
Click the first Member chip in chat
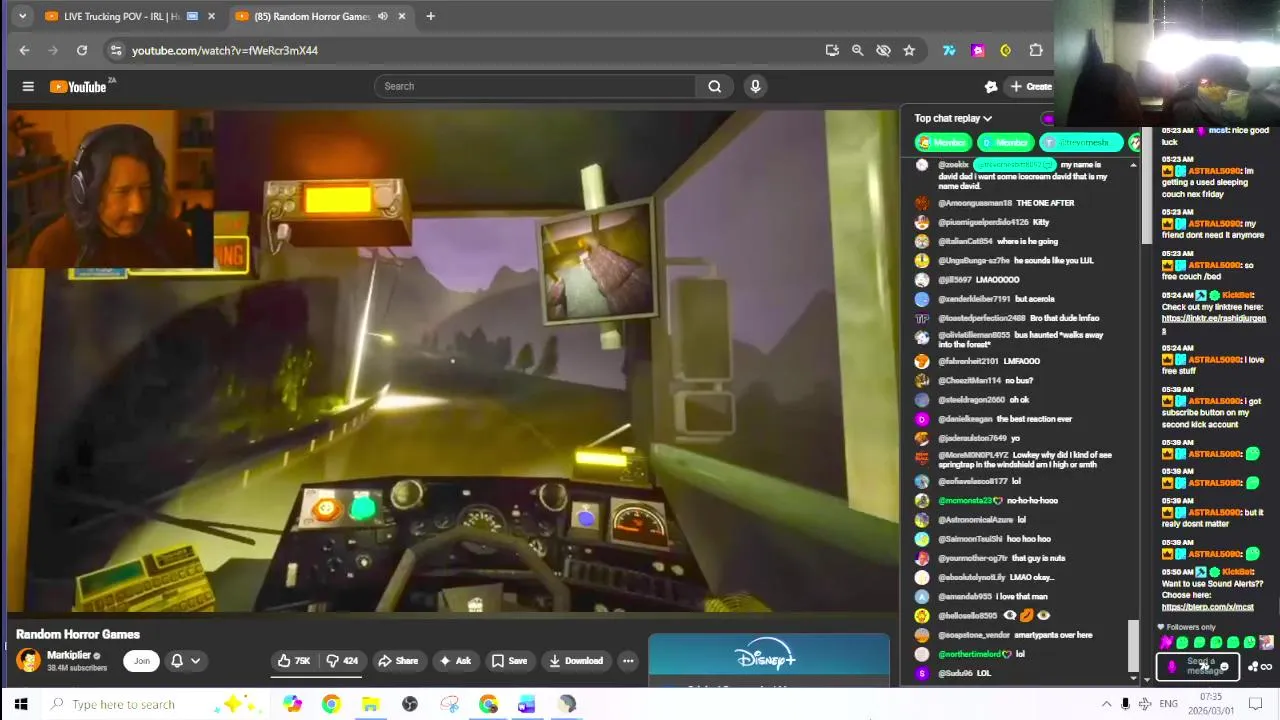[x=944, y=143]
